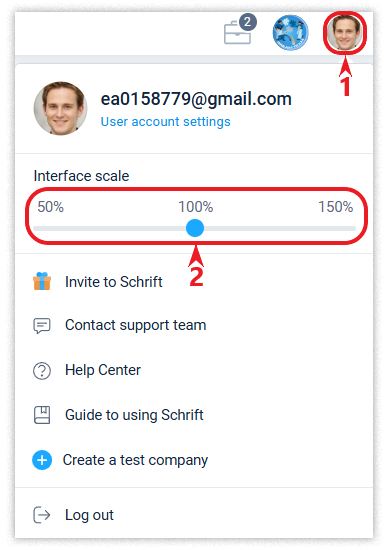Open Guide to using Schrift
The width and height of the screenshot is (387, 550).
(194, 415)
